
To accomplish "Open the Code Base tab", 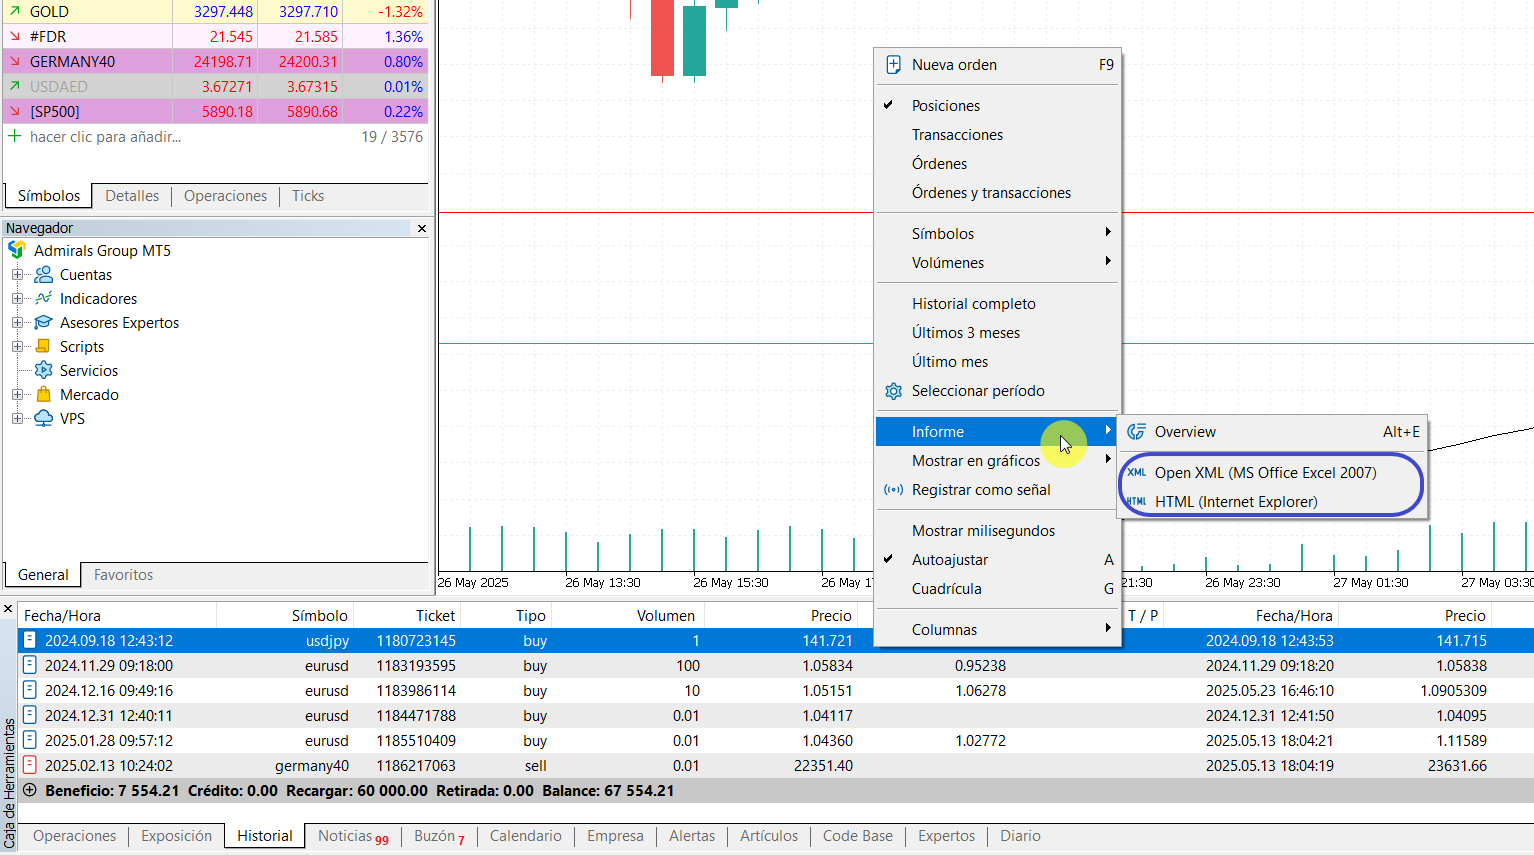I will [x=857, y=836].
